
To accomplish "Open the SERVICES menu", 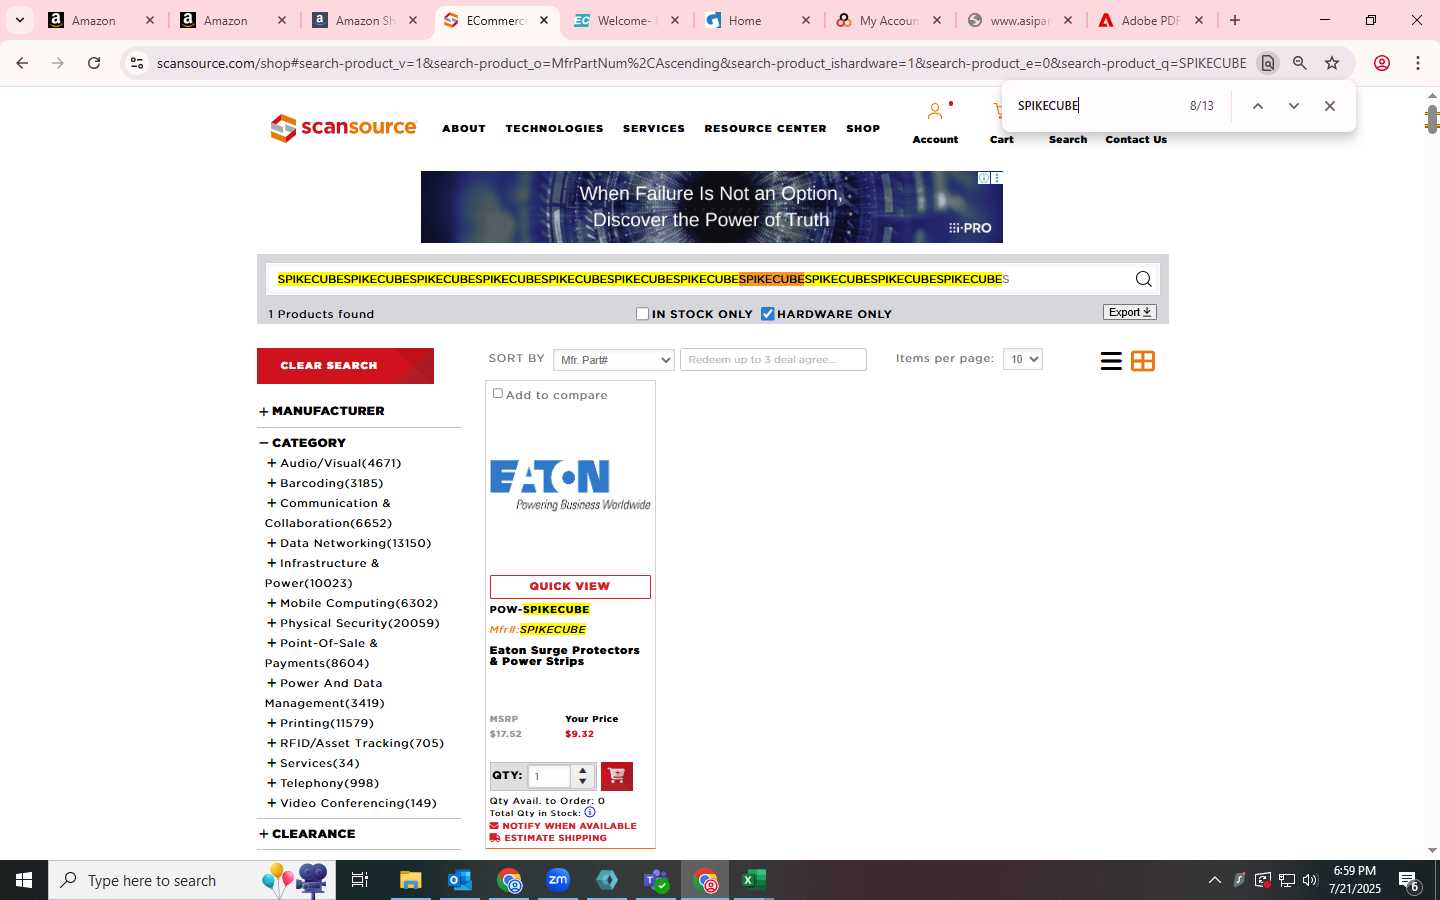I will pos(654,129).
